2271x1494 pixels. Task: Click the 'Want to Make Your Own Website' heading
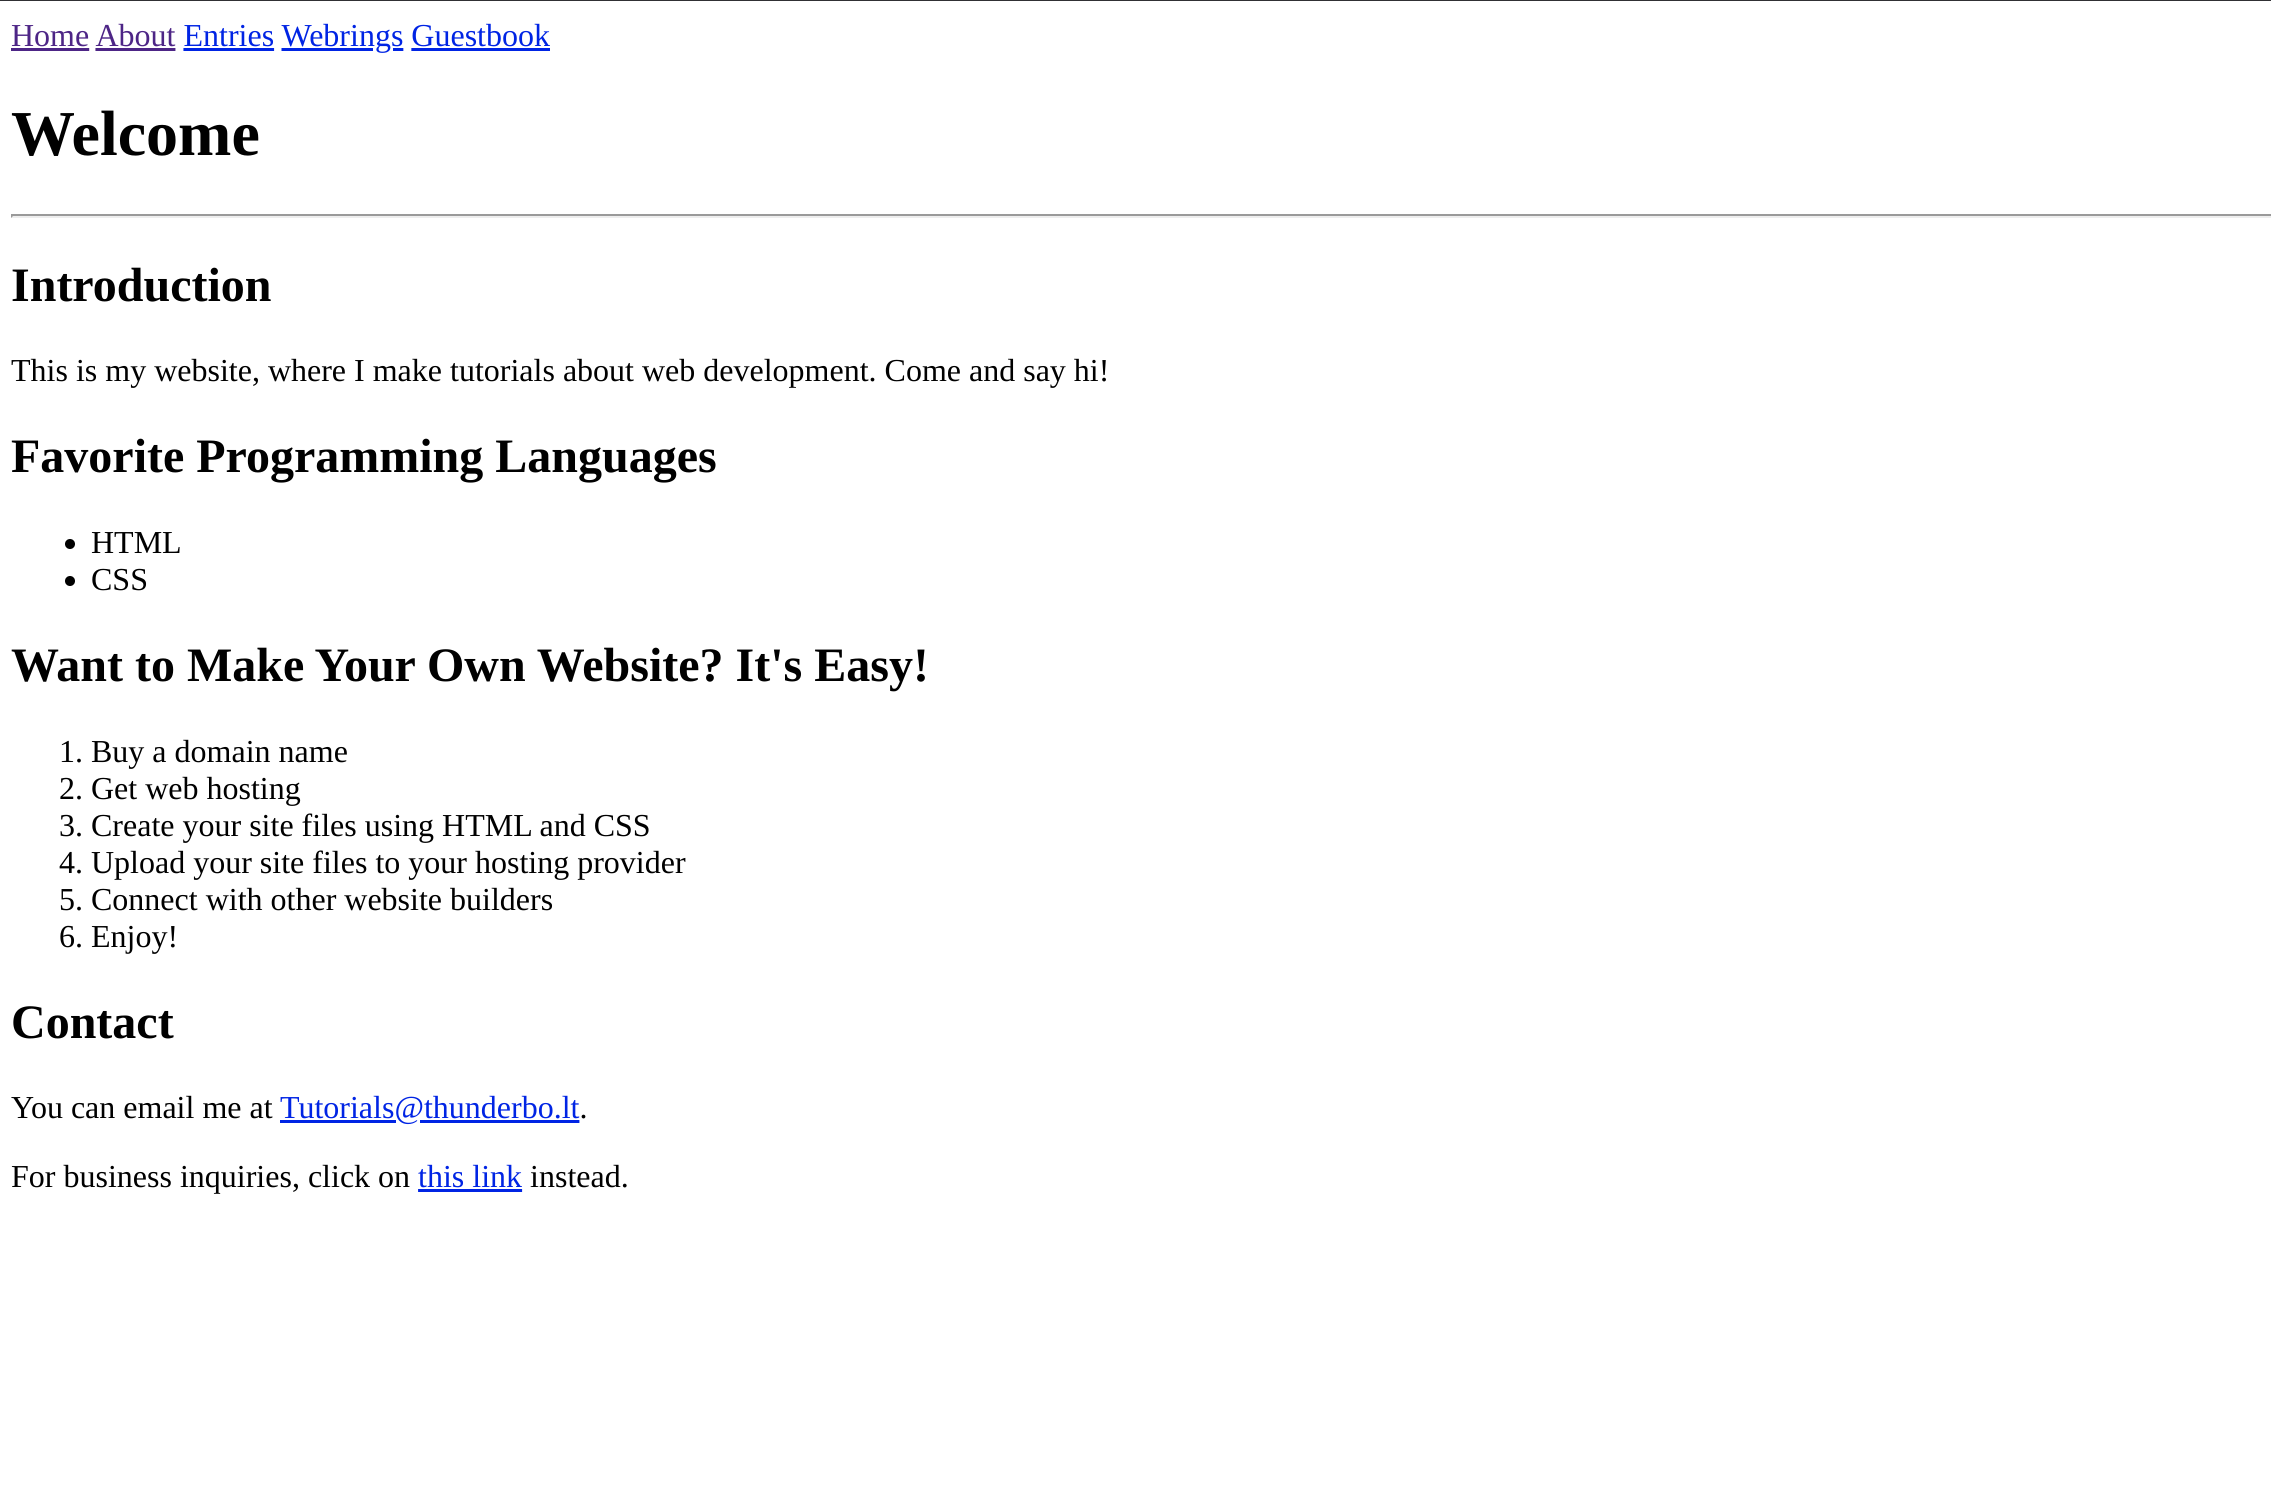[x=469, y=666]
